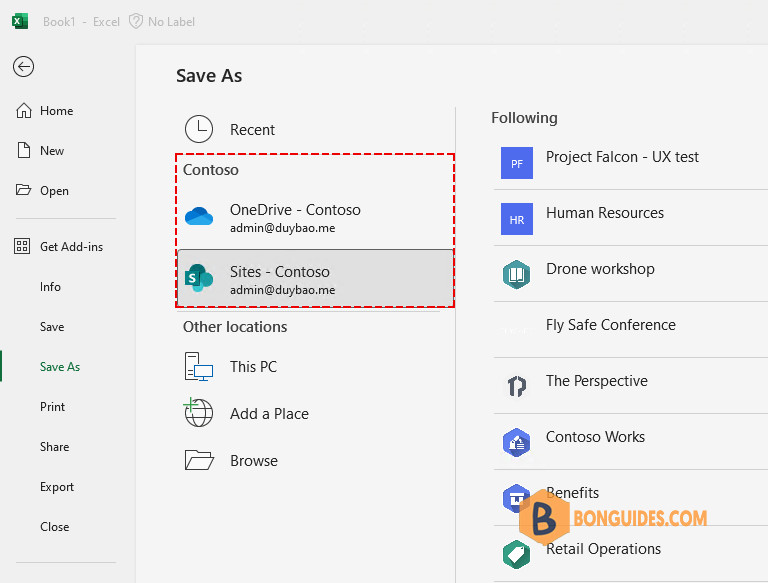Click Close to close the workbook
Image resolution: width=768 pixels, height=583 pixels.
54,527
